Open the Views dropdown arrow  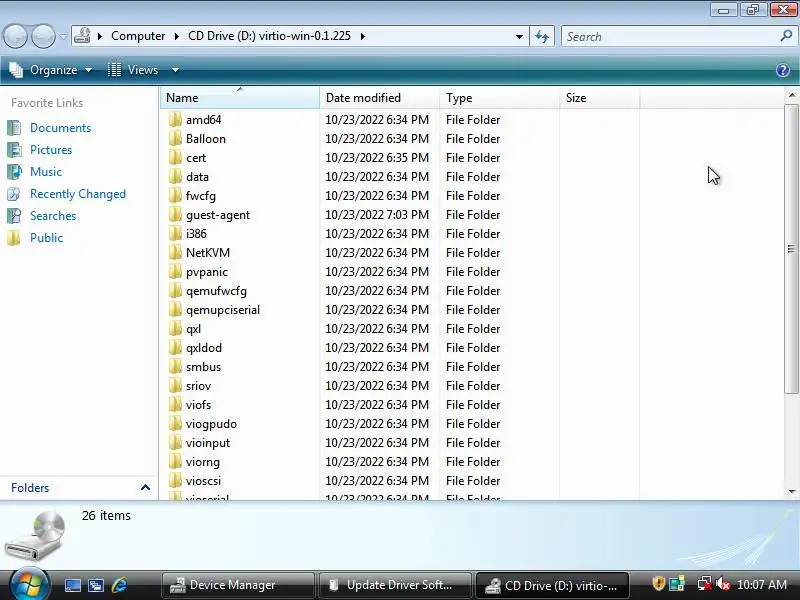175,70
